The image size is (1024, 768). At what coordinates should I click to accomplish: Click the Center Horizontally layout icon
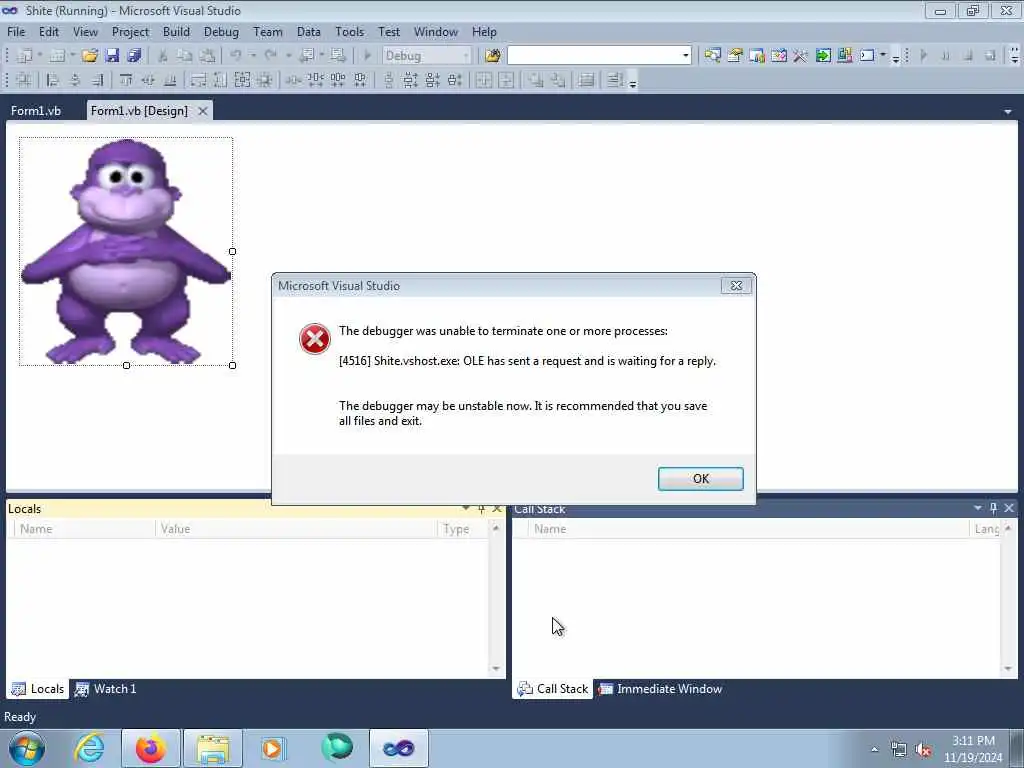tap(484, 80)
